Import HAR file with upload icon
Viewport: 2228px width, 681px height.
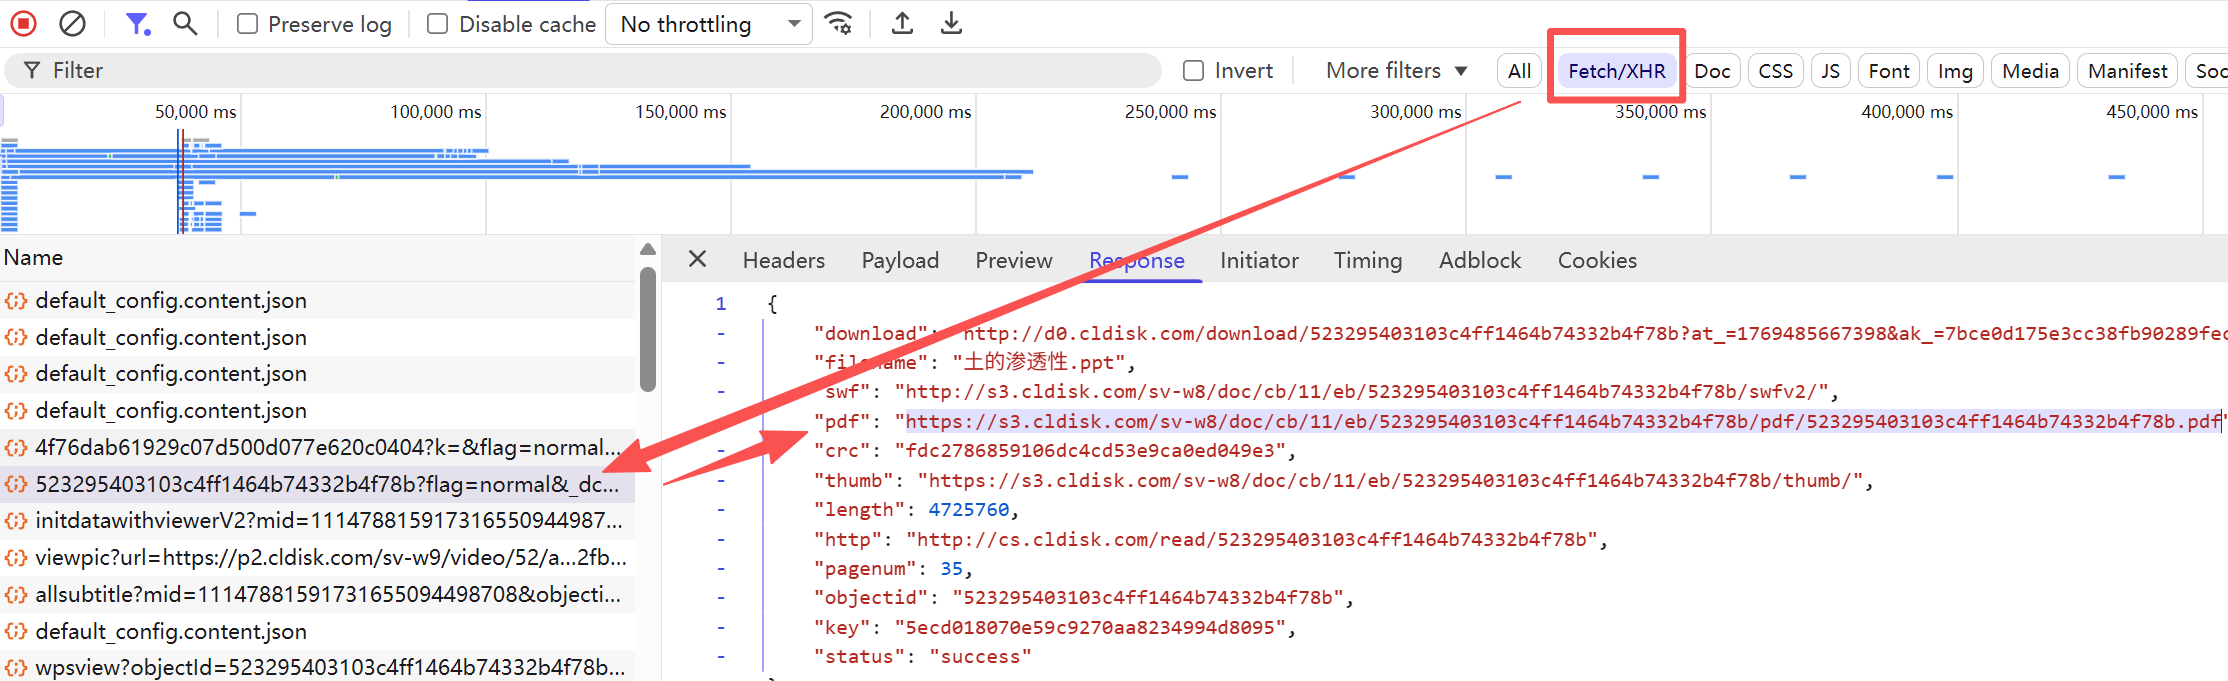click(902, 23)
